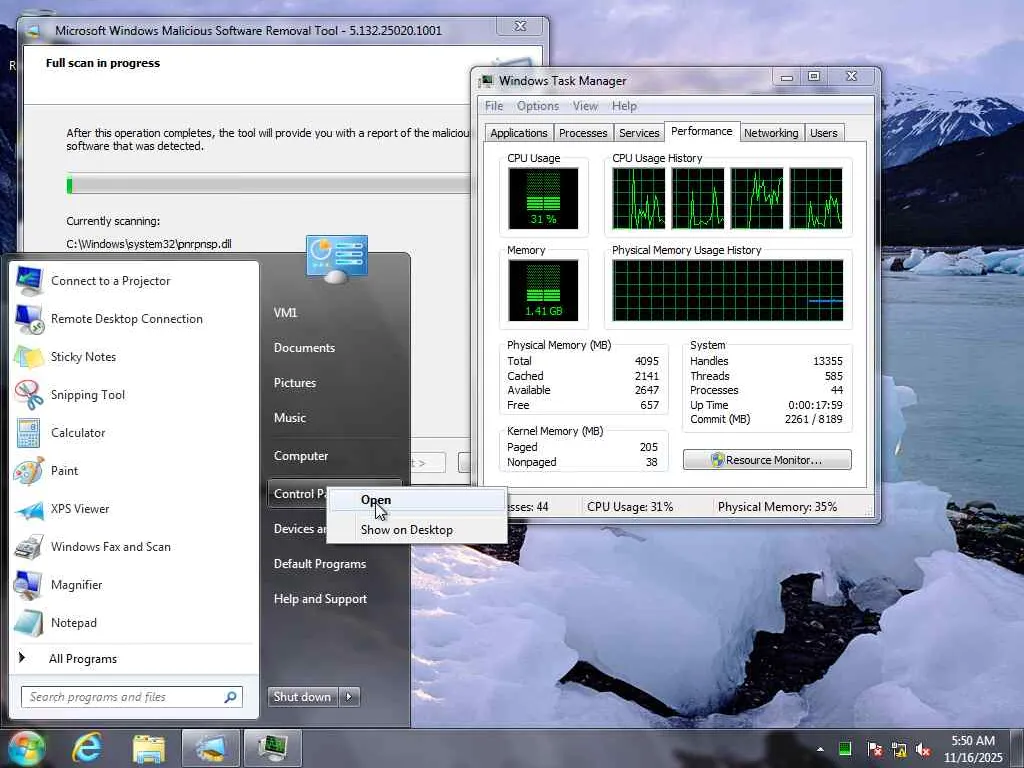
Task: Launch Snipping Tool scissors icon
Action: click(x=29, y=394)
